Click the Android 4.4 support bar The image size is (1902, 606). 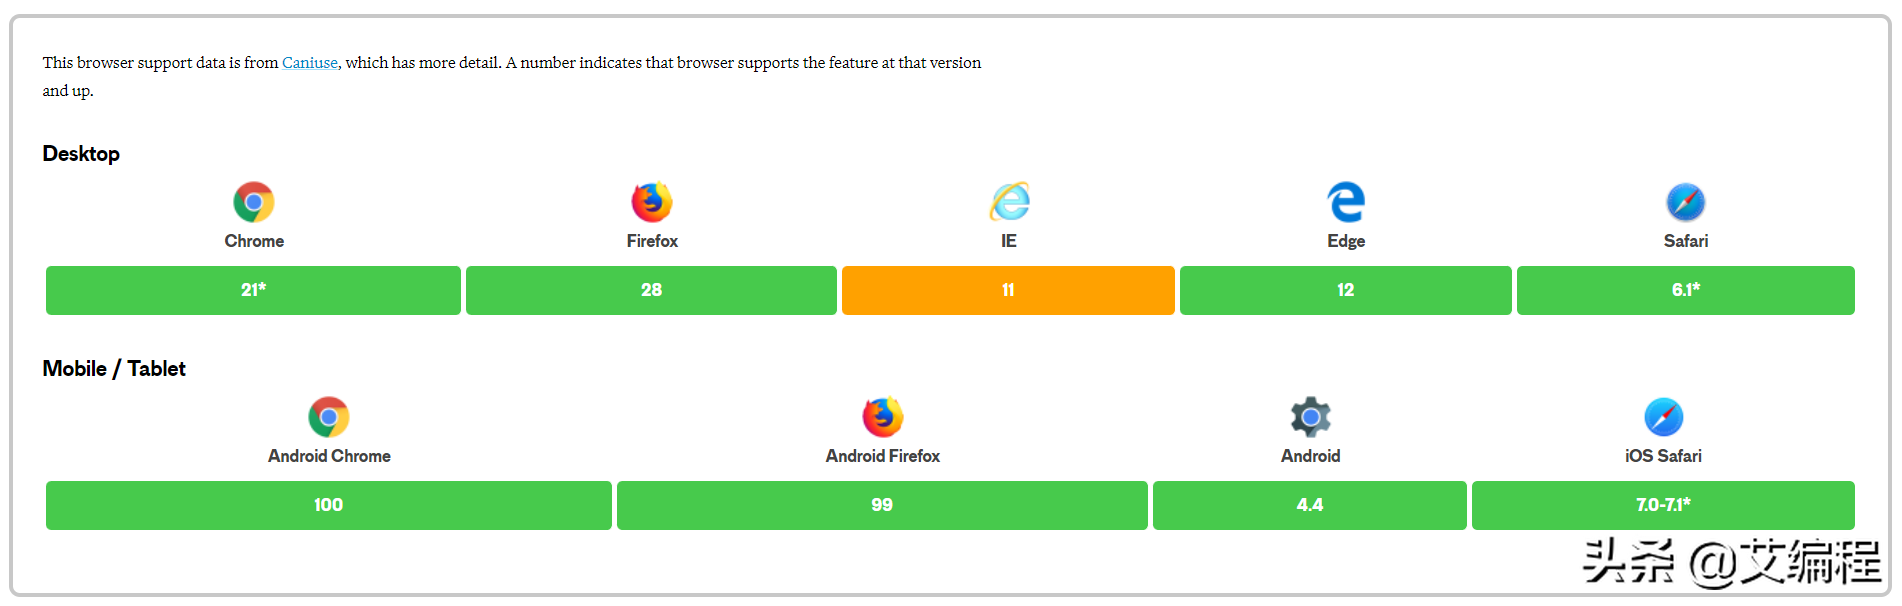point(1310,505)
